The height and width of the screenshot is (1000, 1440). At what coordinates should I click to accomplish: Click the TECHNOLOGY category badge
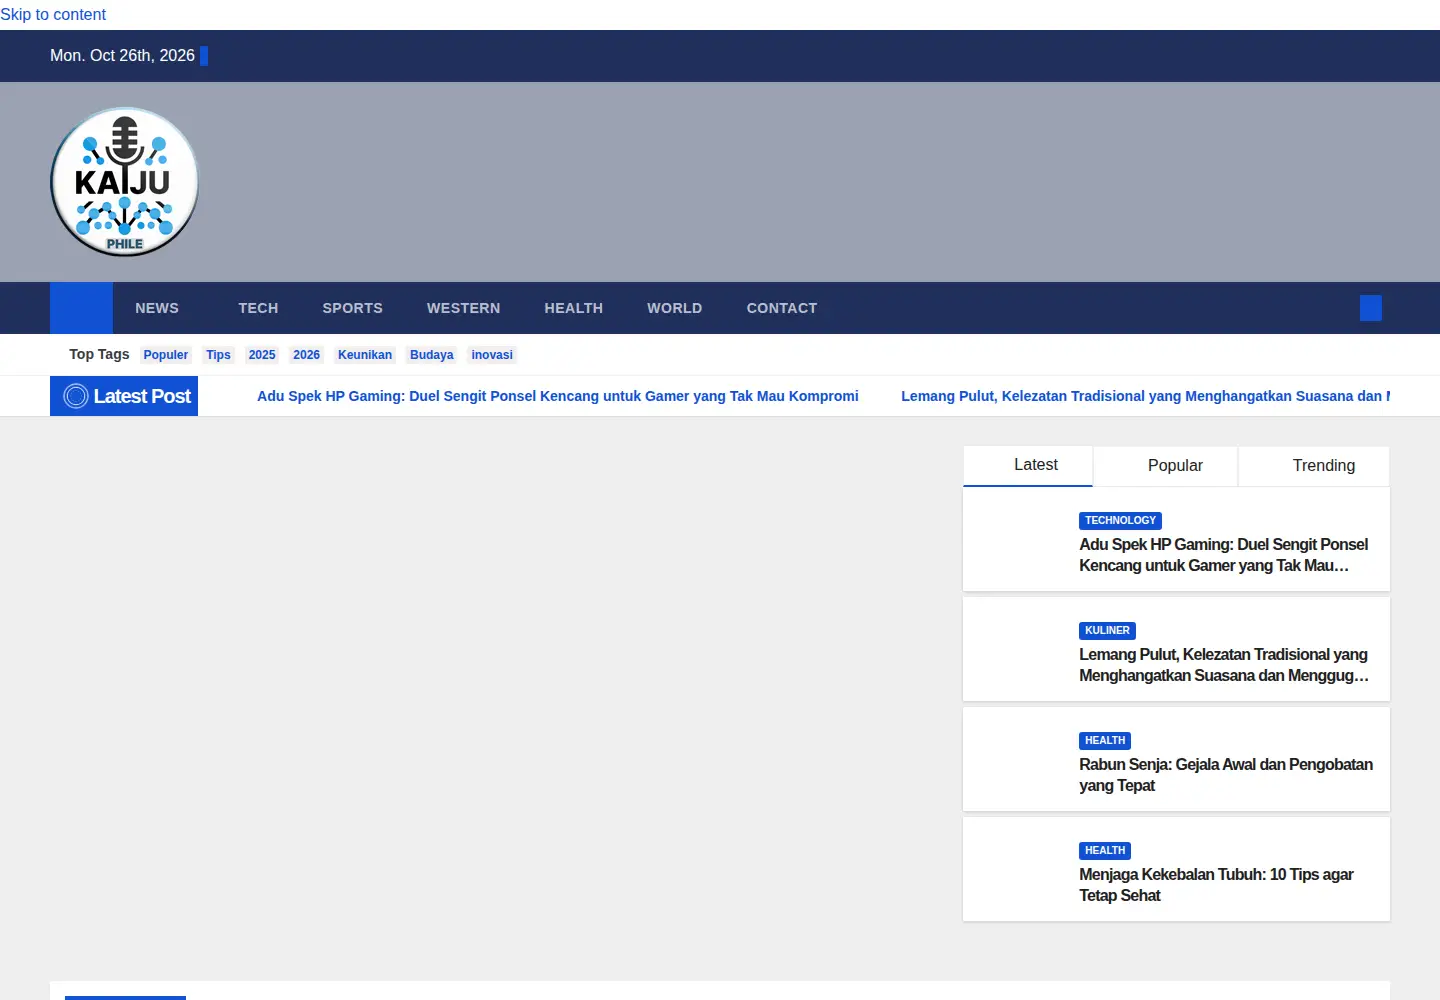pos(1120,521)
